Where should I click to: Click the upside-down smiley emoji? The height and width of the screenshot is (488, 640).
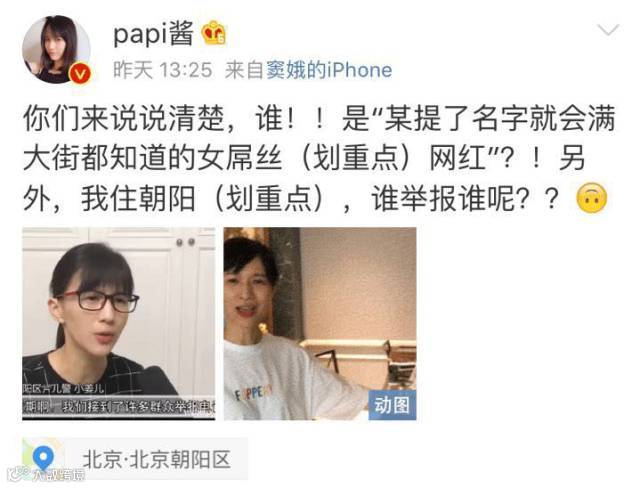(x=591, y=198)
